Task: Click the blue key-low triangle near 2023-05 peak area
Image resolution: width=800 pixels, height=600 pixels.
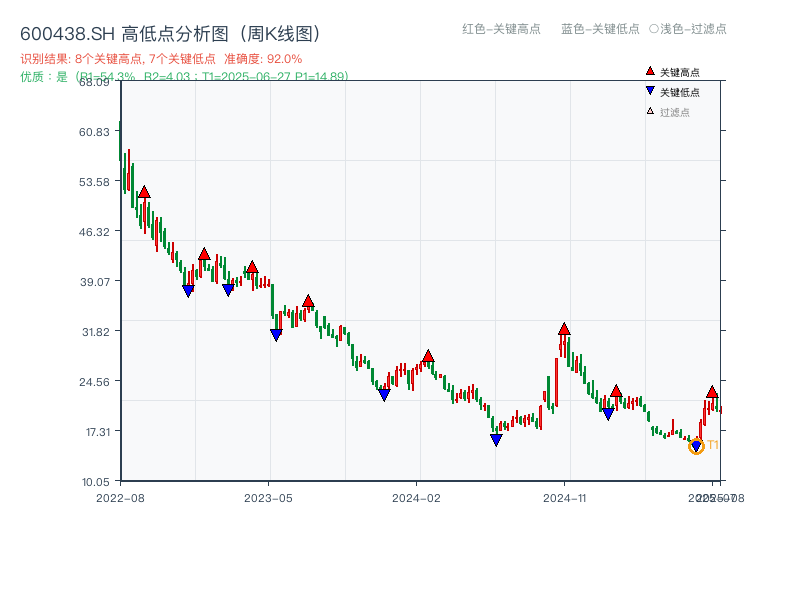Action: 276,333
